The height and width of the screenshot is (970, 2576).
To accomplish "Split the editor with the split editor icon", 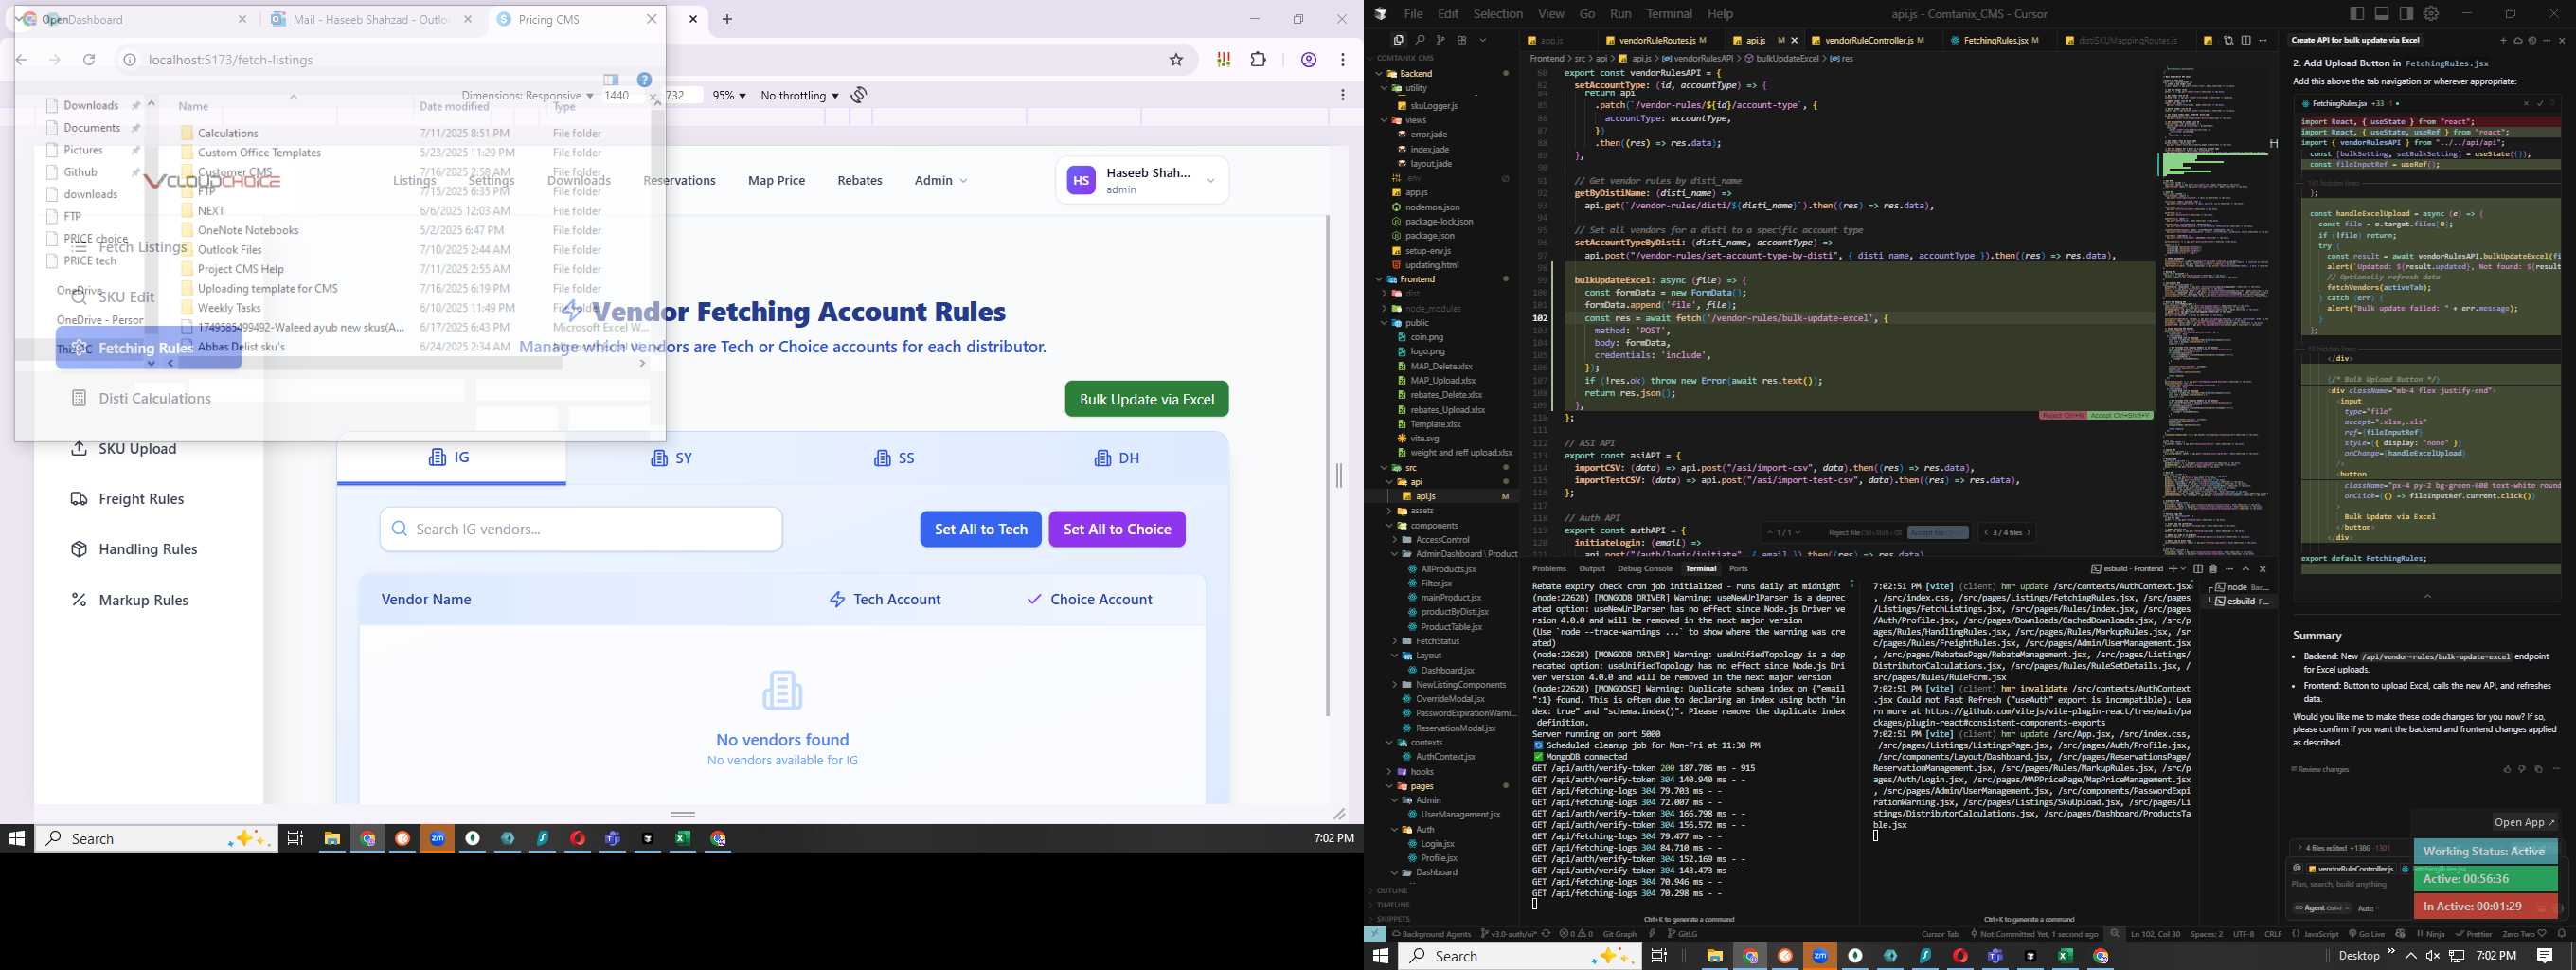I will coord(2246,41).
